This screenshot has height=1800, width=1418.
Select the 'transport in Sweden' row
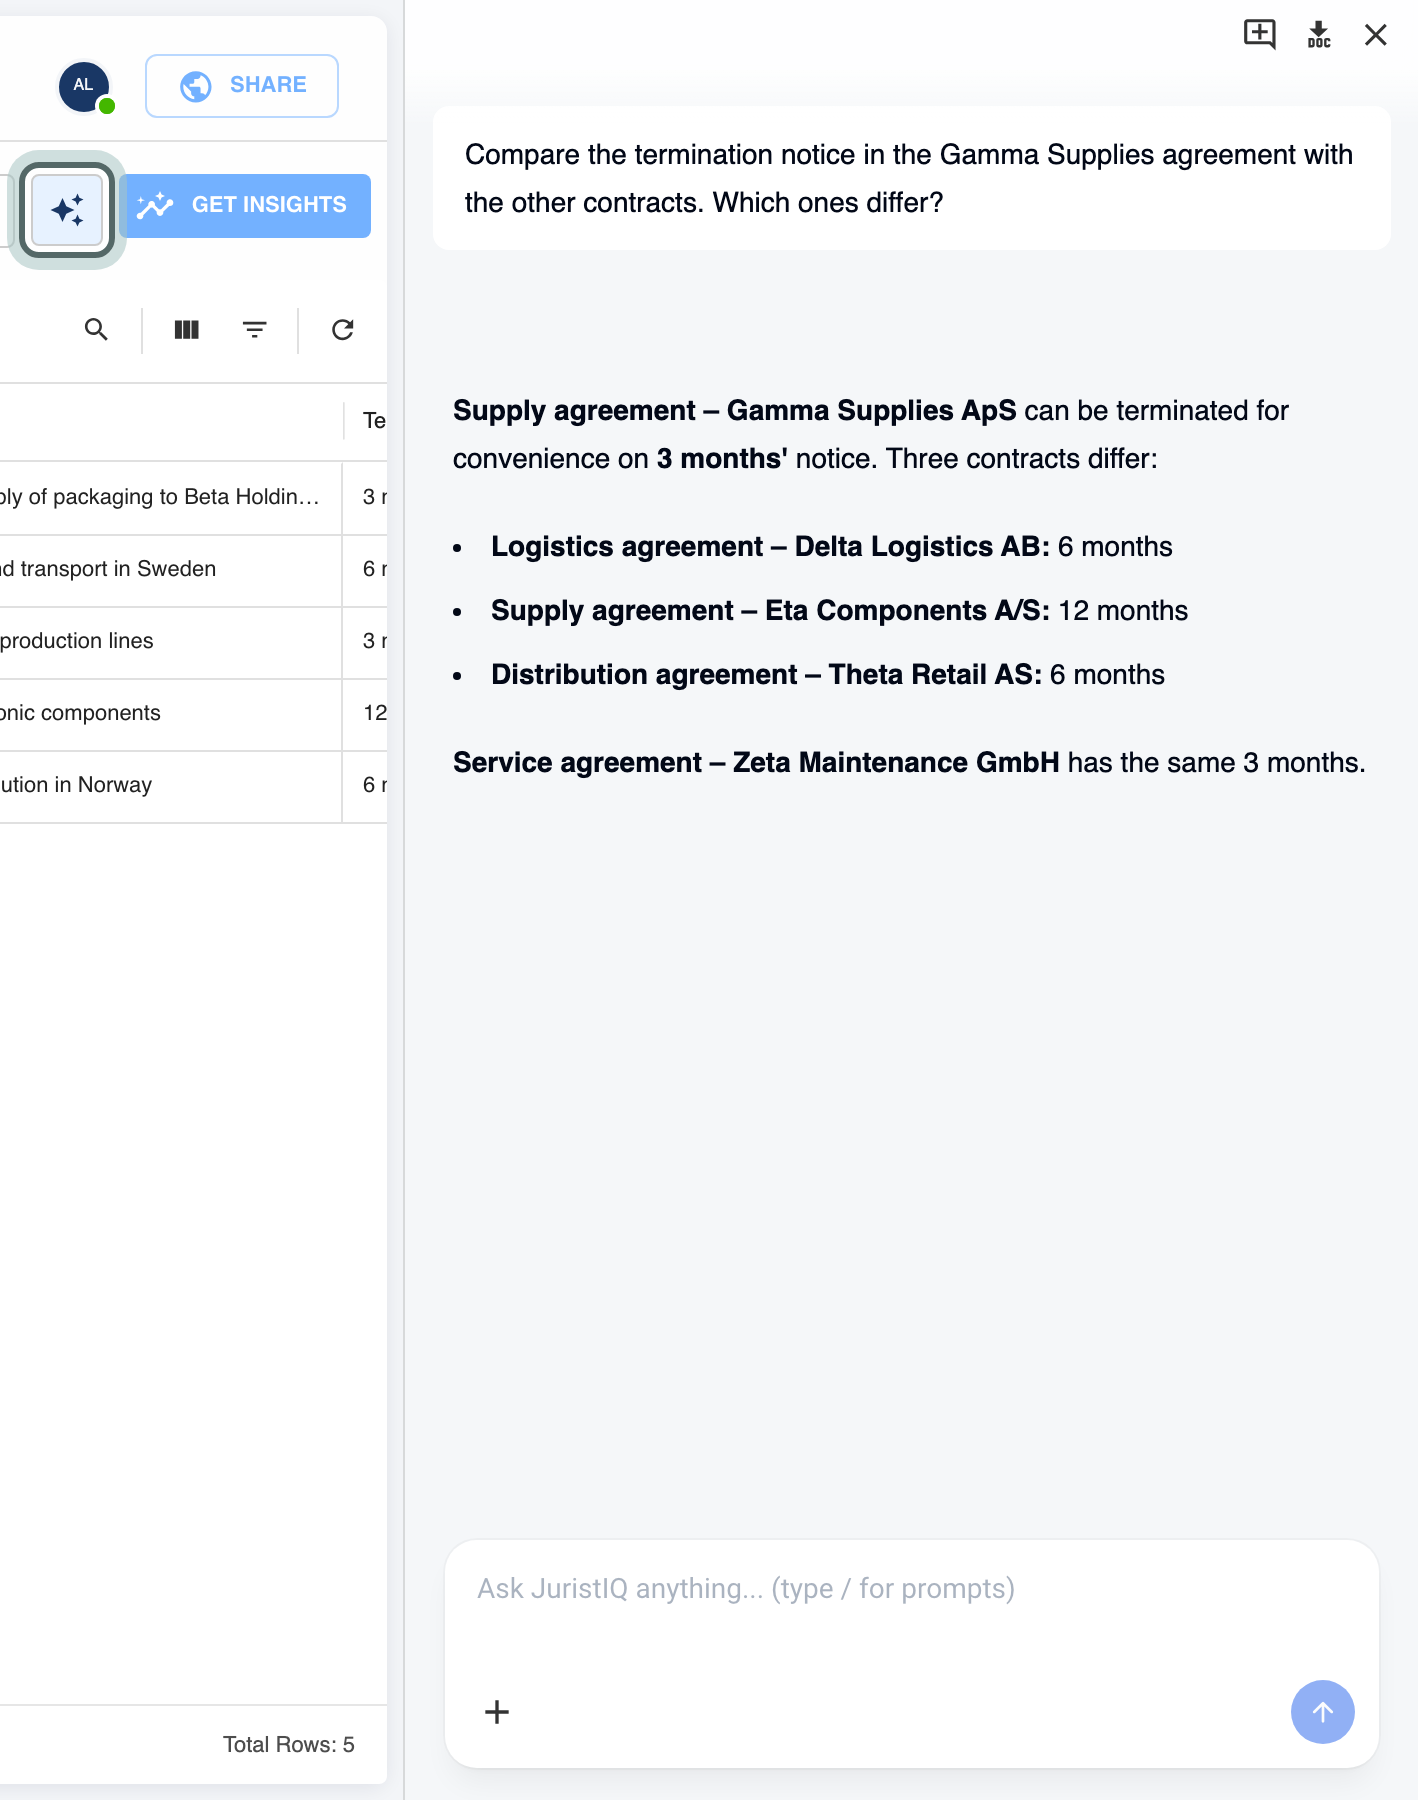(193, 569)
